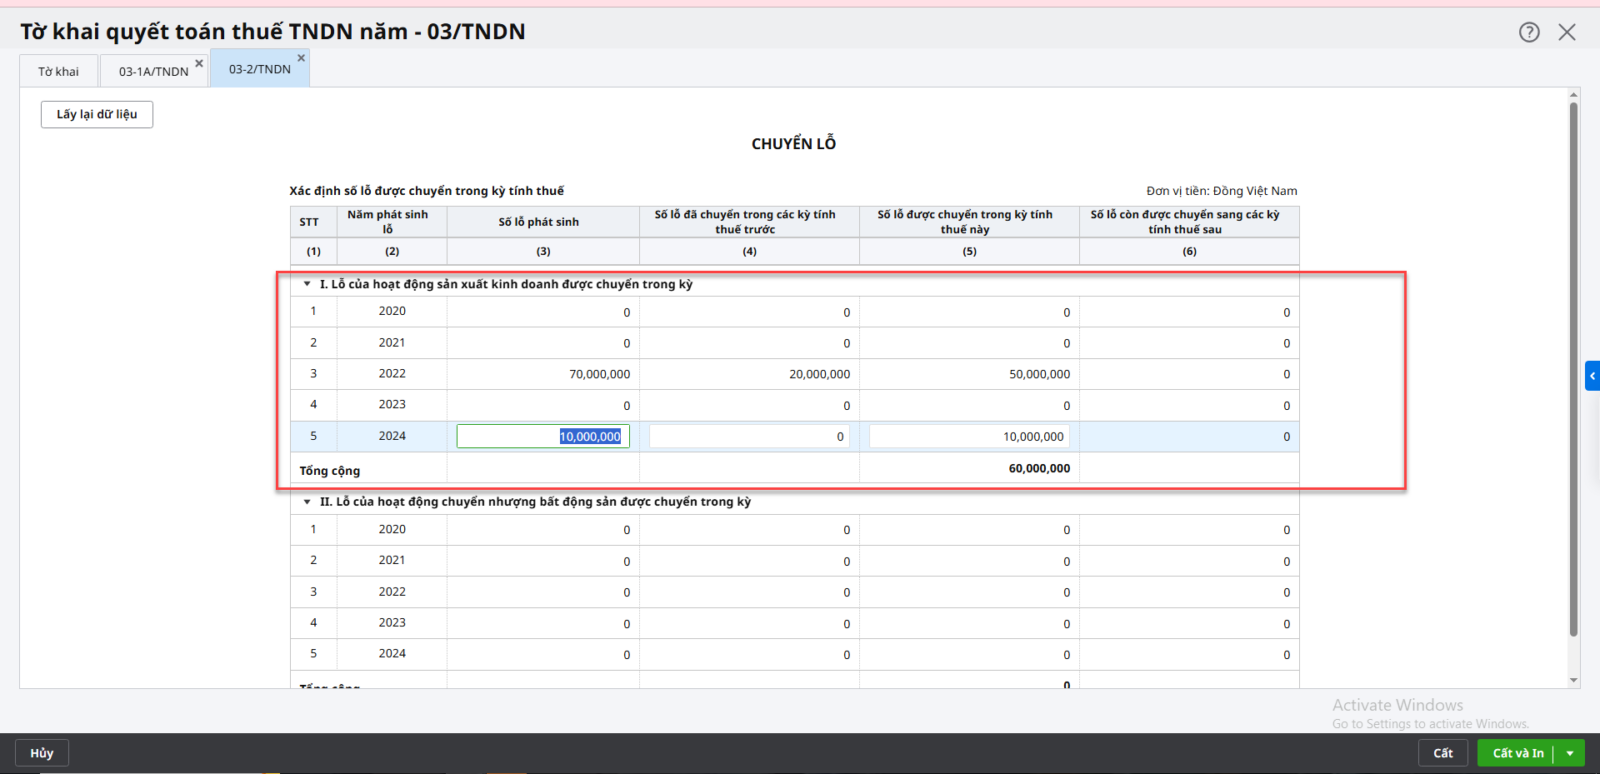Click the vertical scrollbar thumb
The height and width of the screenshot is (774, 1600).
point(1574,370)
